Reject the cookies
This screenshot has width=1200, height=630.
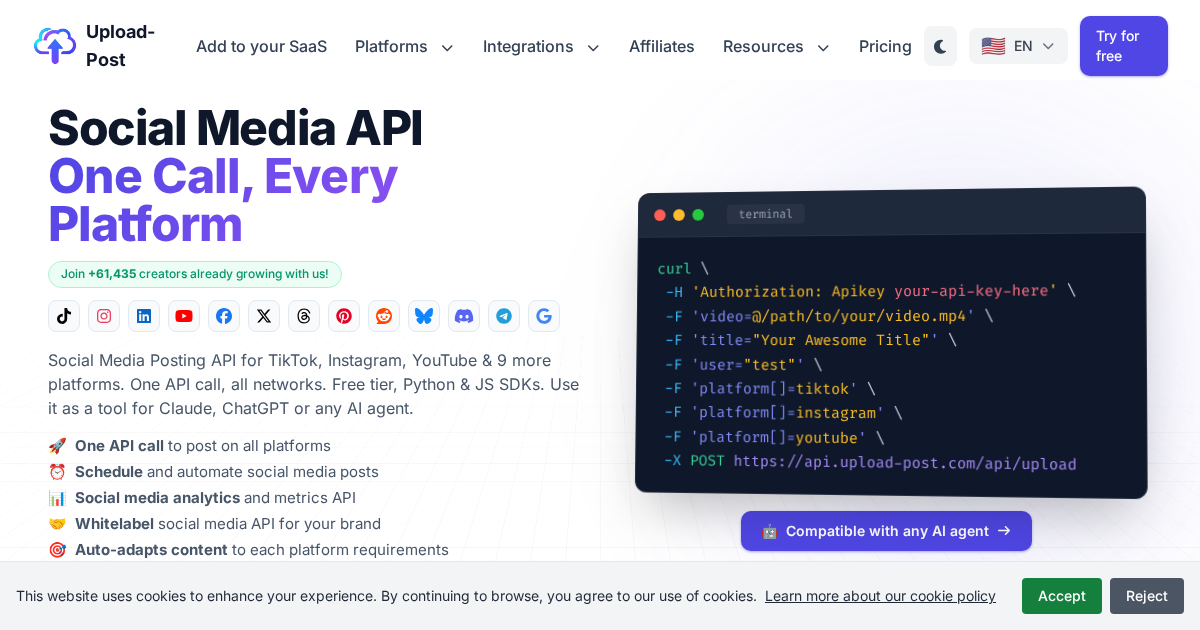click(1147, 596)
